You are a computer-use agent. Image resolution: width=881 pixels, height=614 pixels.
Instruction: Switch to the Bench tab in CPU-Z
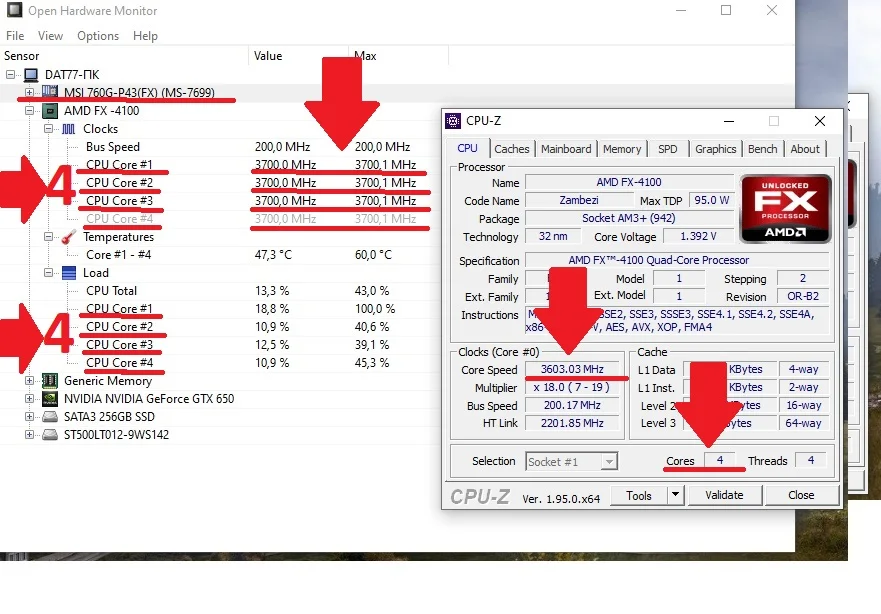(x=762, y=149)
